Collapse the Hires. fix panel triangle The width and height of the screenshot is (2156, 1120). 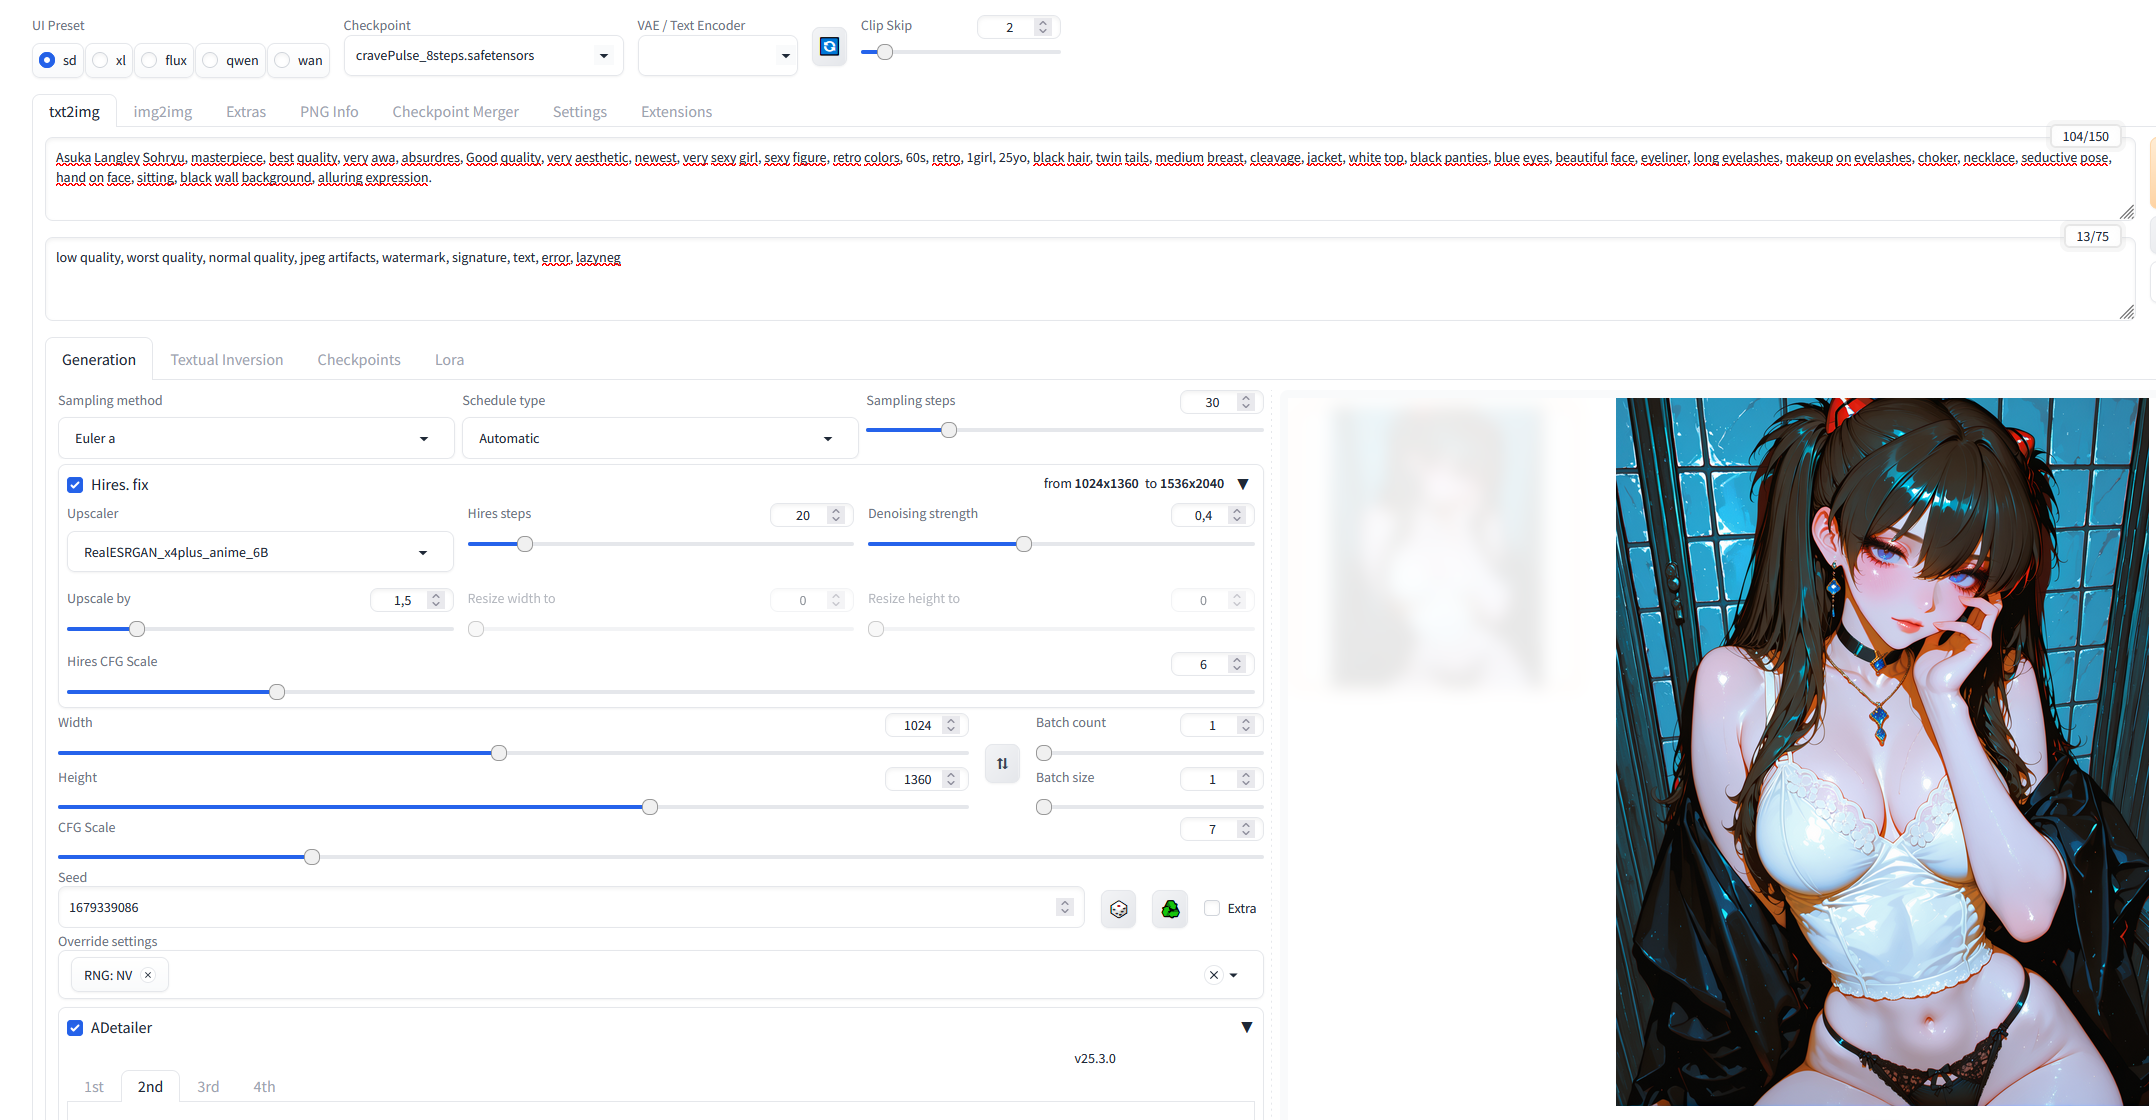tap(1243, 484)
